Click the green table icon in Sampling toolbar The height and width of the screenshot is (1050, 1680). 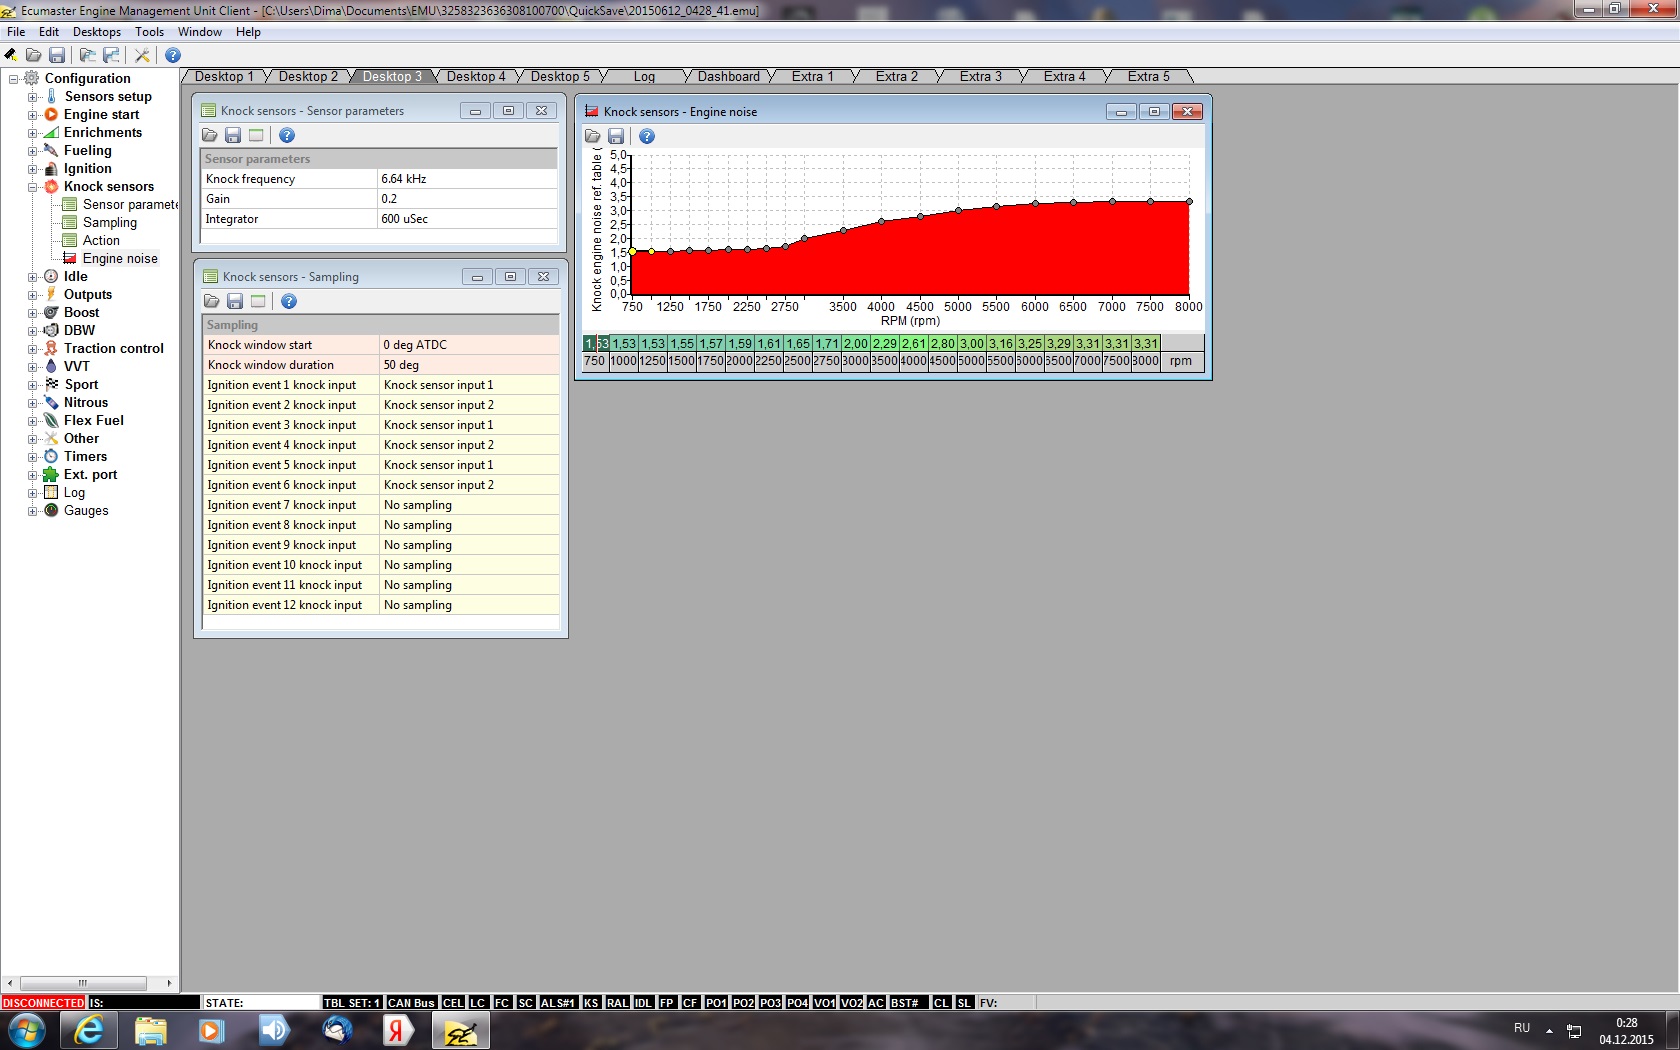(x=258, y=301)
